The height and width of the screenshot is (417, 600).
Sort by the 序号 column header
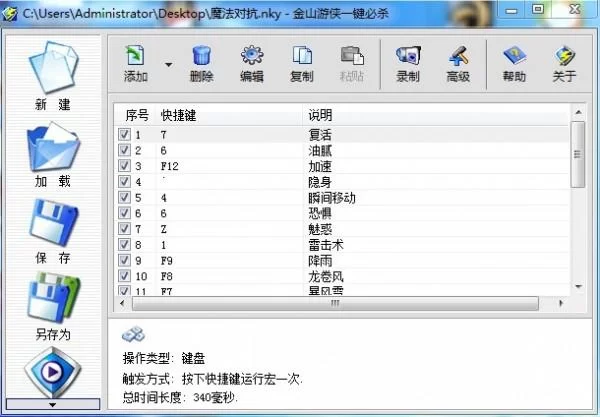(137, 115)
